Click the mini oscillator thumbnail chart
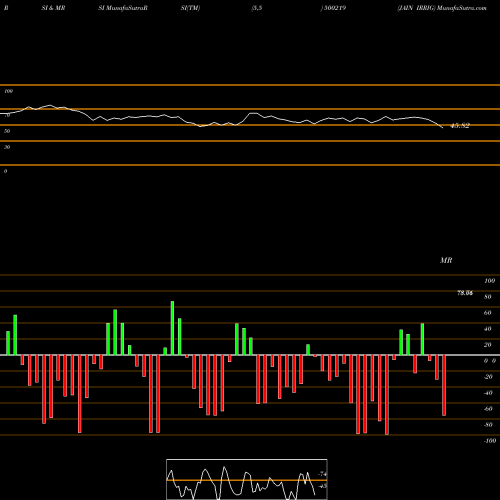 pos(247,479)
